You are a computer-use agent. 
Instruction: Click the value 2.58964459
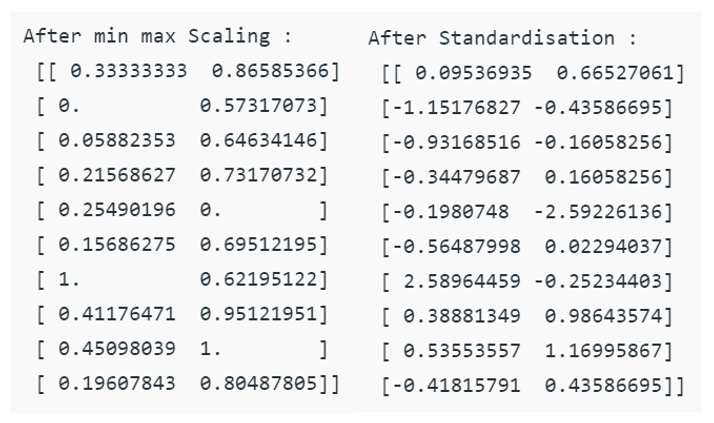pos(462,282)
